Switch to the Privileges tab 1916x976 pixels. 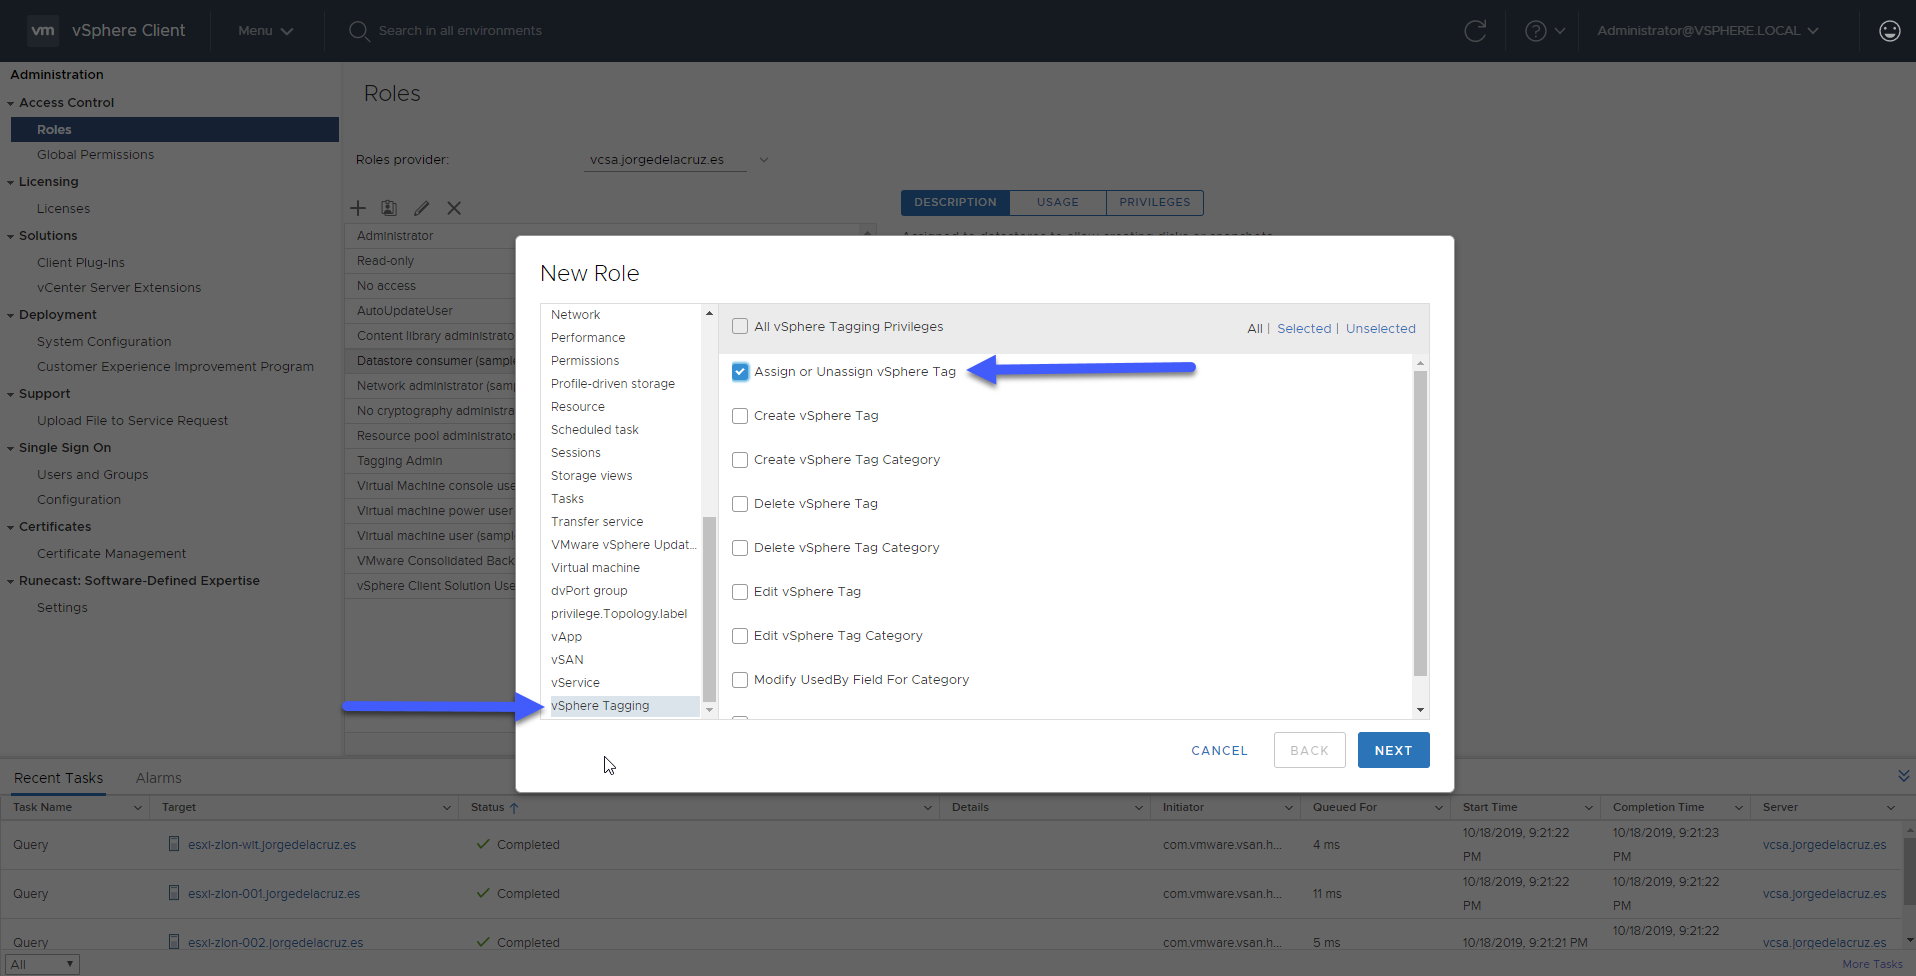[x=1155, y=202]
